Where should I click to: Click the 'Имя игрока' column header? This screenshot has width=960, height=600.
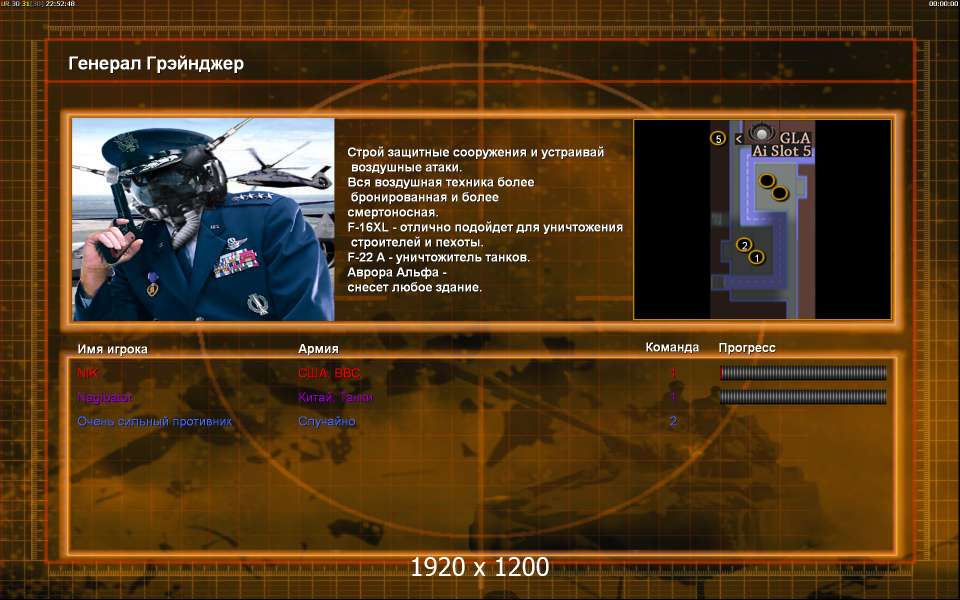click(113, 349)
